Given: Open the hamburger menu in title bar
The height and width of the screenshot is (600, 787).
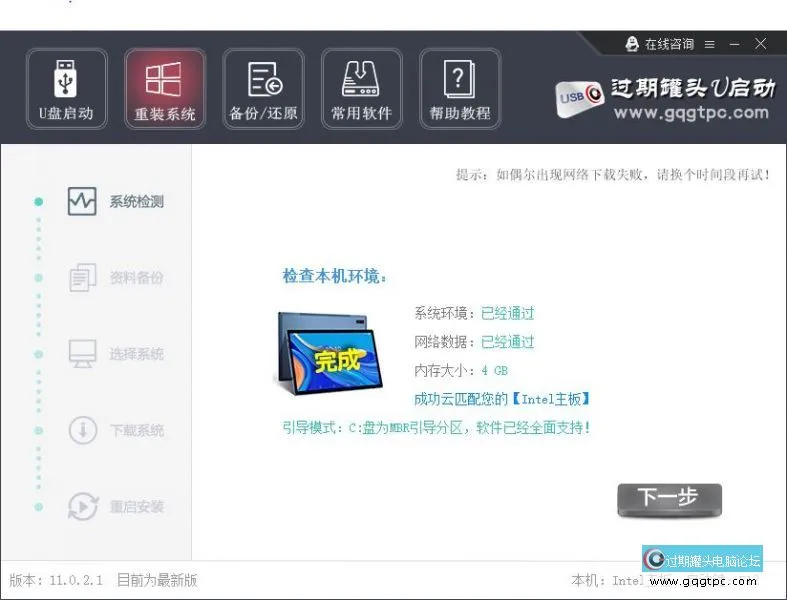Looking at the screenshot, I should click(x=710, y=44).
